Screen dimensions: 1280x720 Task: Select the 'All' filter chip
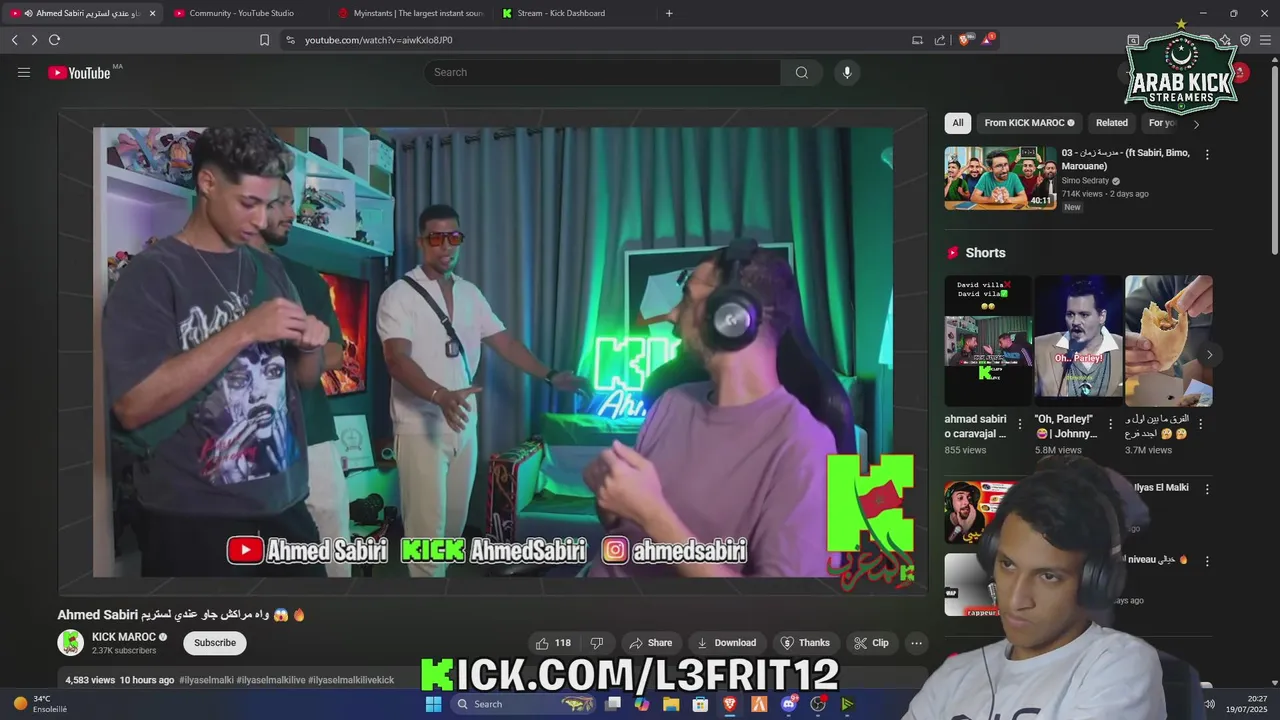[958, 123]
